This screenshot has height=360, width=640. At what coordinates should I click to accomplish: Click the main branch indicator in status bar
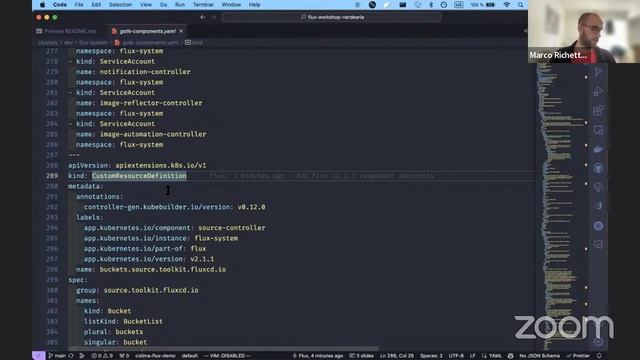[x=57, y=356]
